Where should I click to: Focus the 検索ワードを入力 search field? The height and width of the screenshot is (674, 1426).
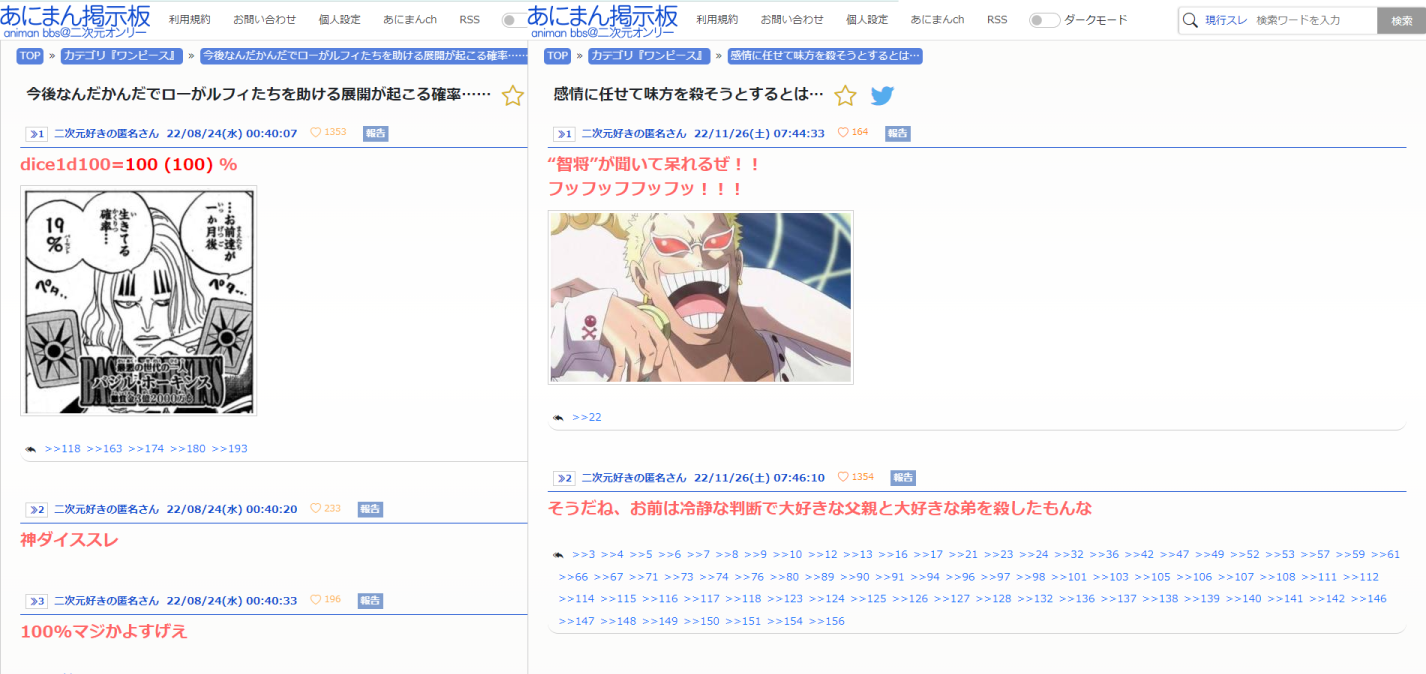coord(1314,20)
